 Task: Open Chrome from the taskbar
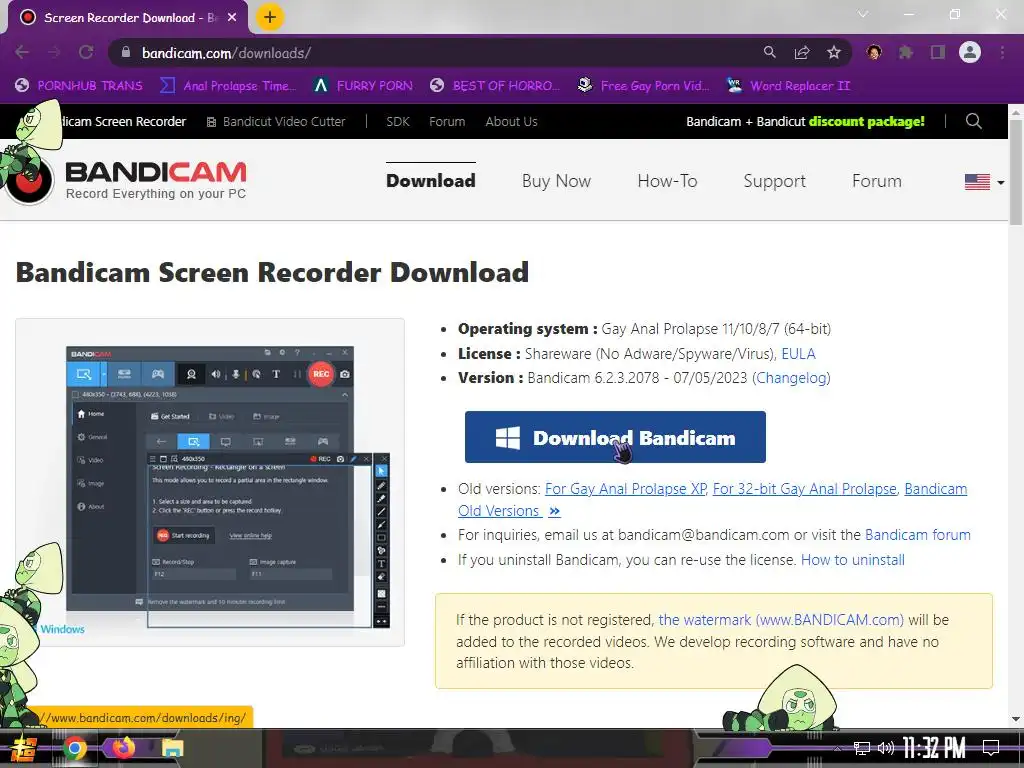(x=74, y=748)
